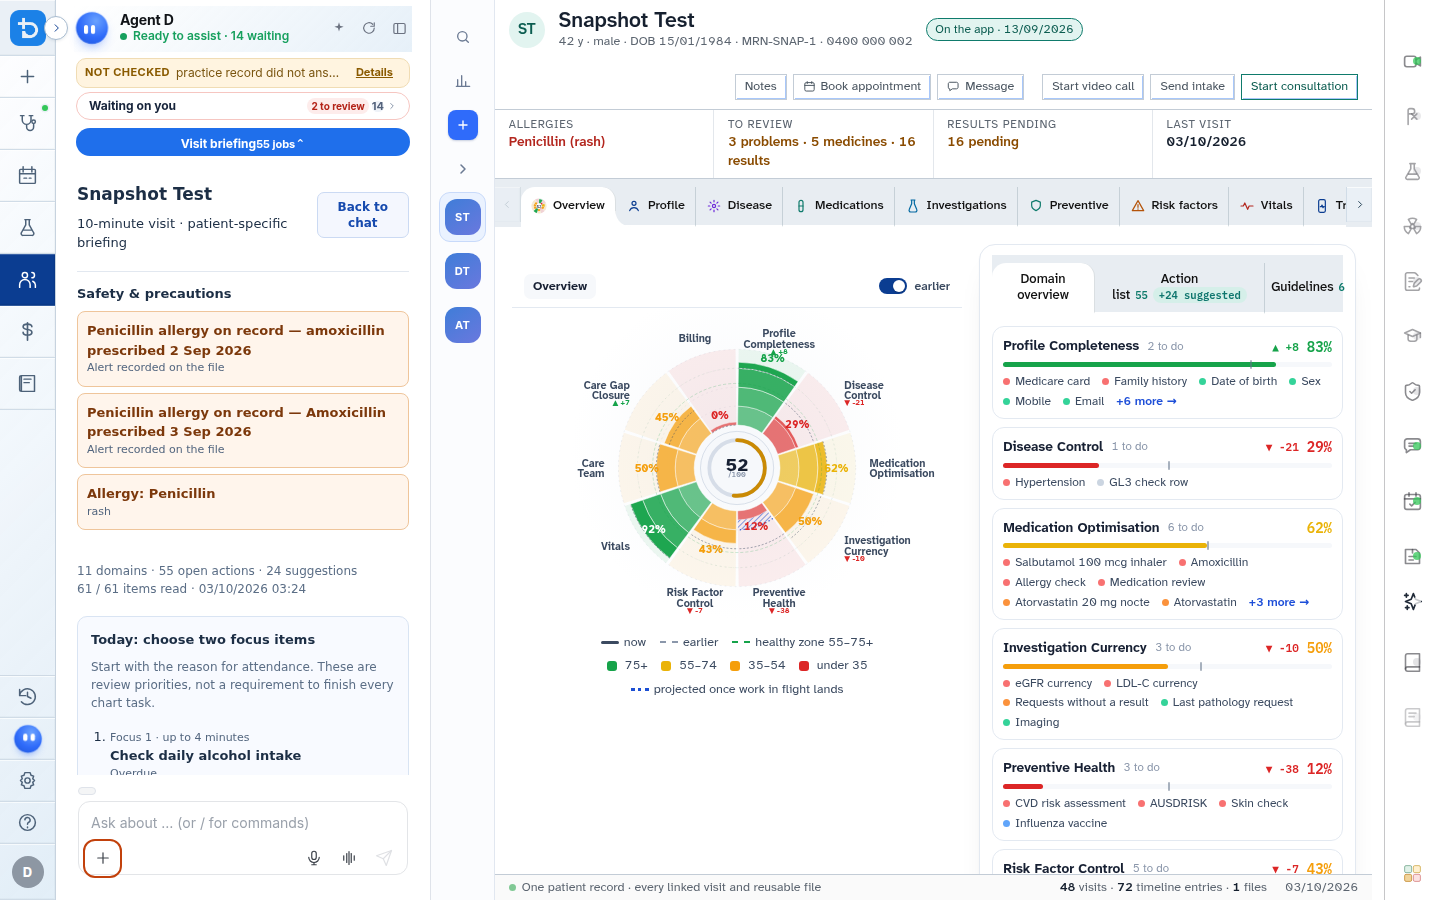
Task: Open the history clock icon in sidebar
Action: [28, 696]
